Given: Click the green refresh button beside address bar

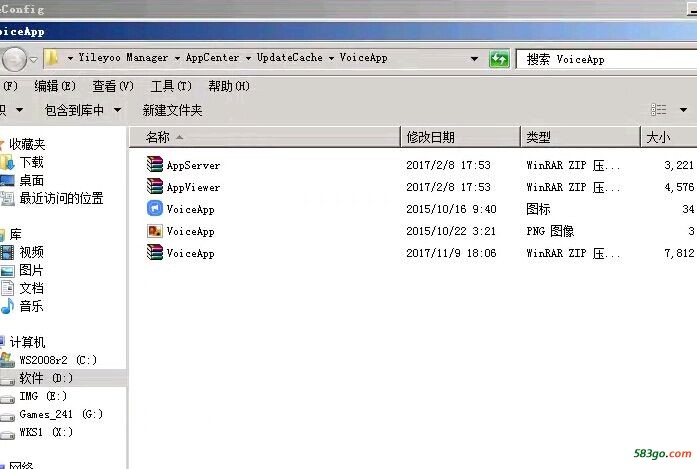Looking at the screenshot, I should (x=499, y=59).
